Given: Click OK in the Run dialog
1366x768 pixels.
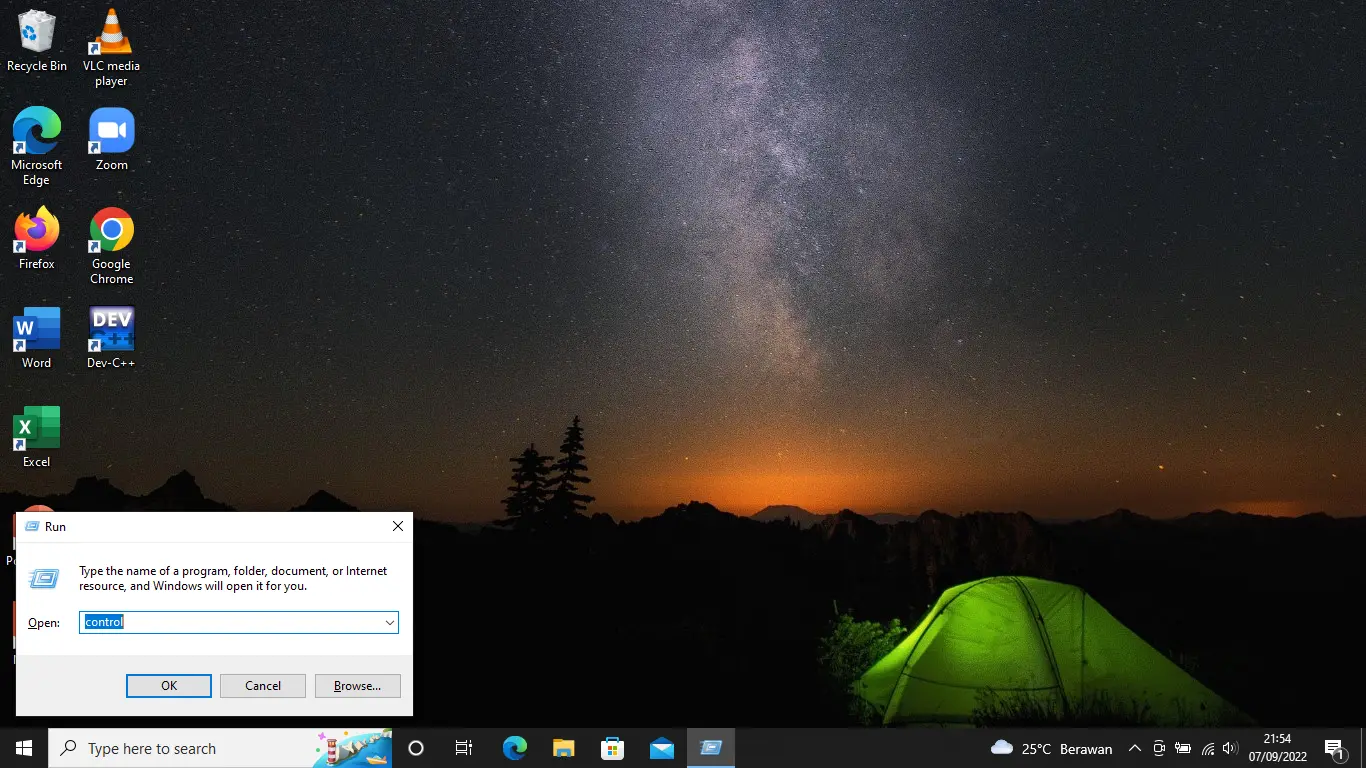Looking at the screenshot, I should 169,686.
